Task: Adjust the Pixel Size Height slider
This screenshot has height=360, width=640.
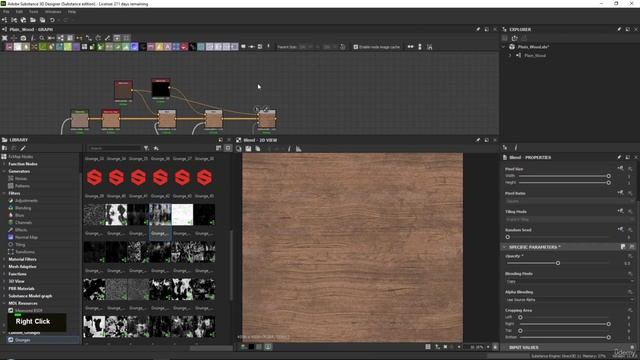Action: pyautogui.click(x=564, y=182)
